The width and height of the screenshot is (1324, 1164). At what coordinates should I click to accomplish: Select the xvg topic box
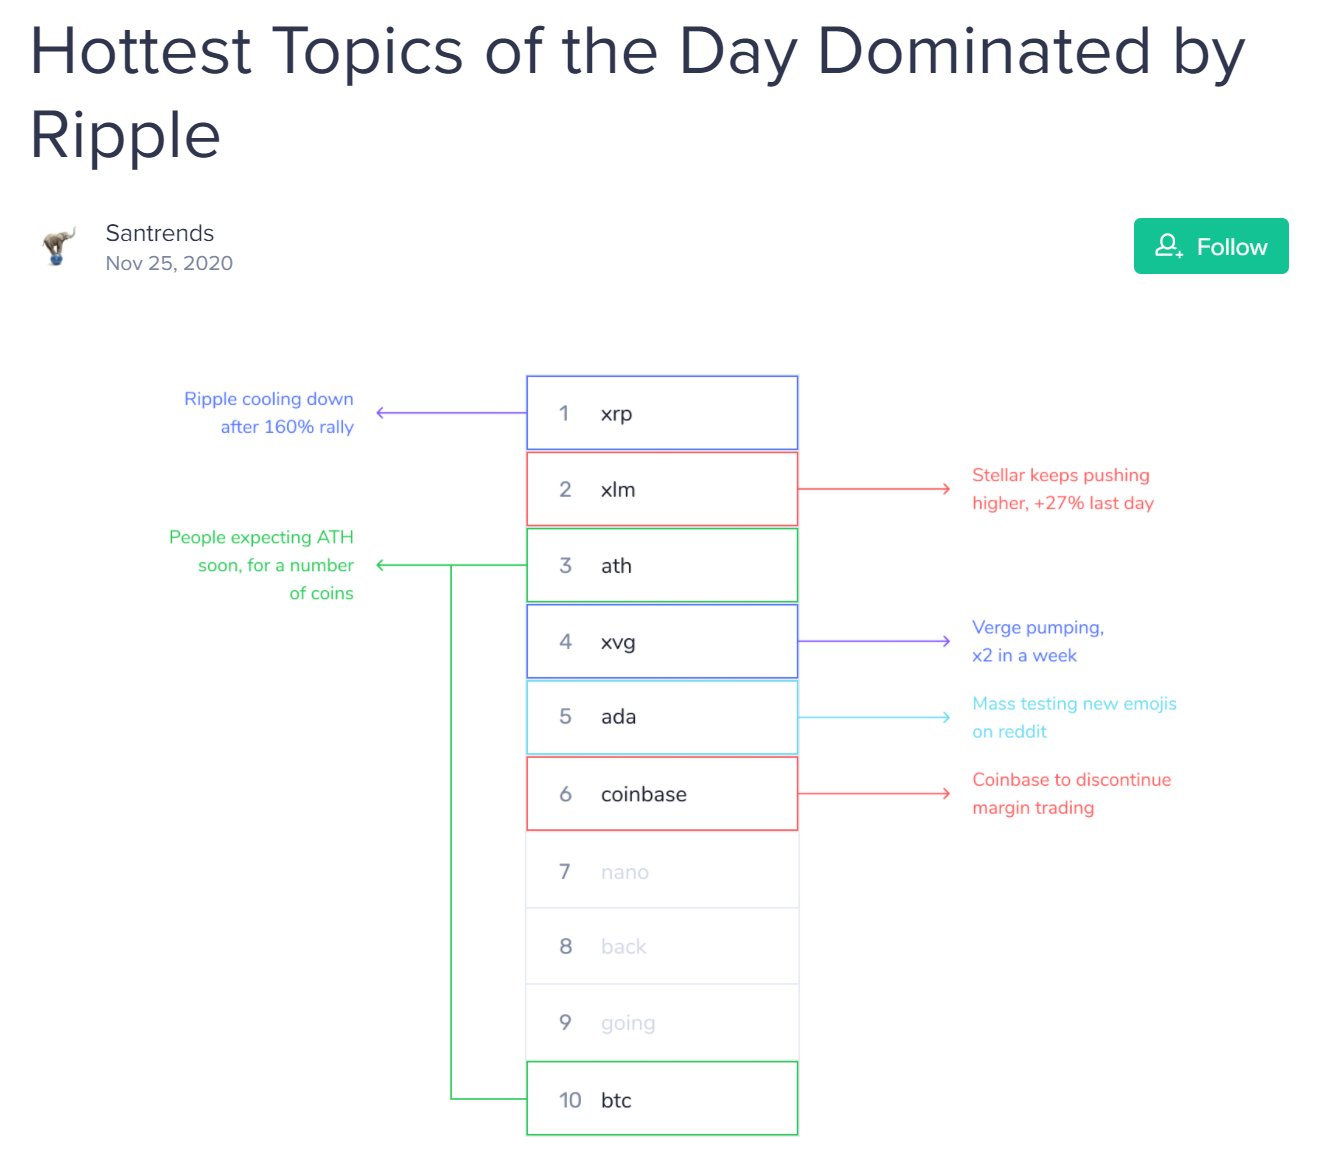(662, 641)
